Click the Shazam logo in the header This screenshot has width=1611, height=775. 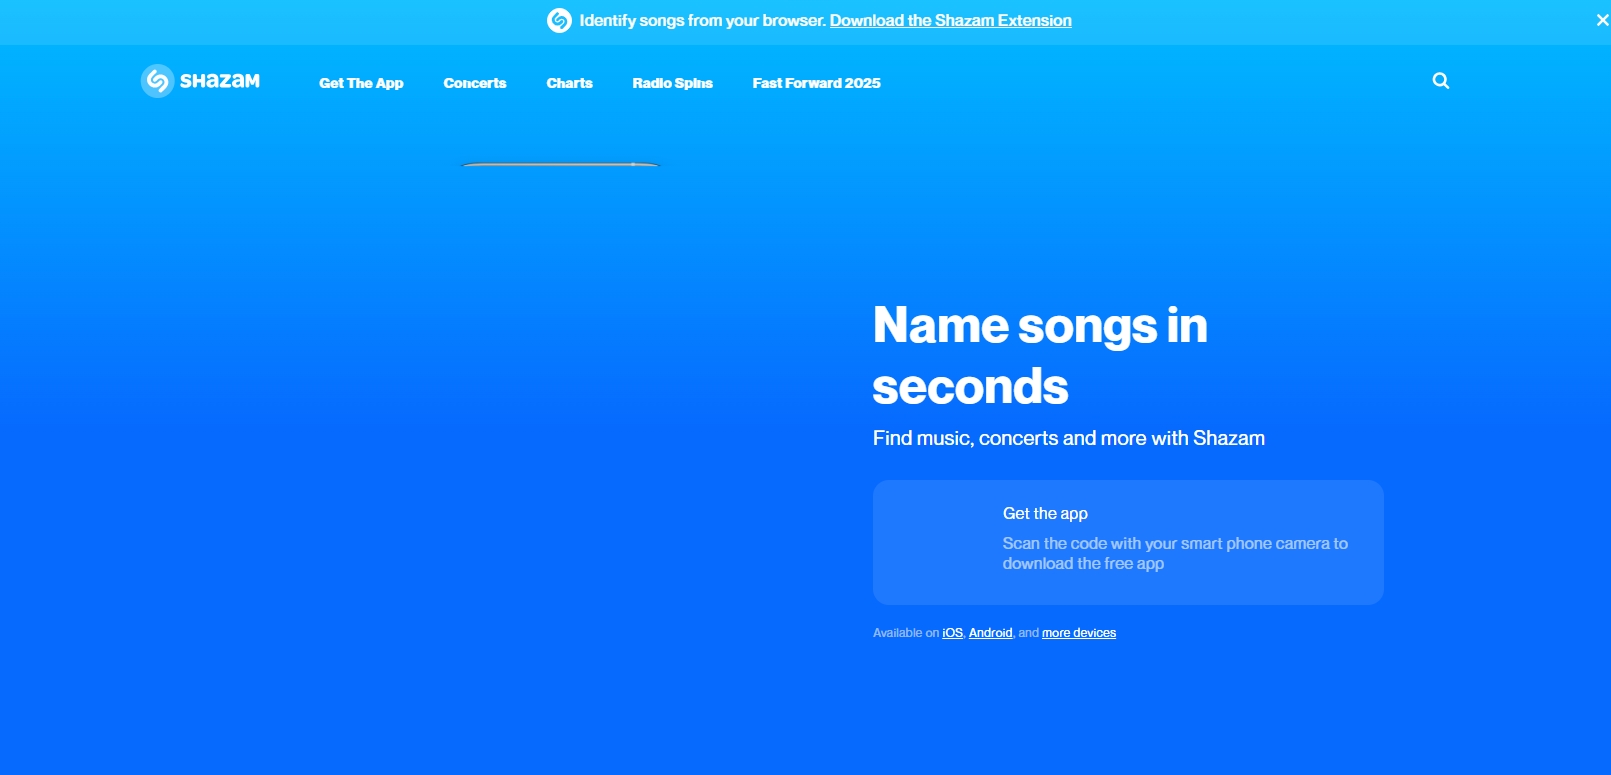(x=200, y=81)
